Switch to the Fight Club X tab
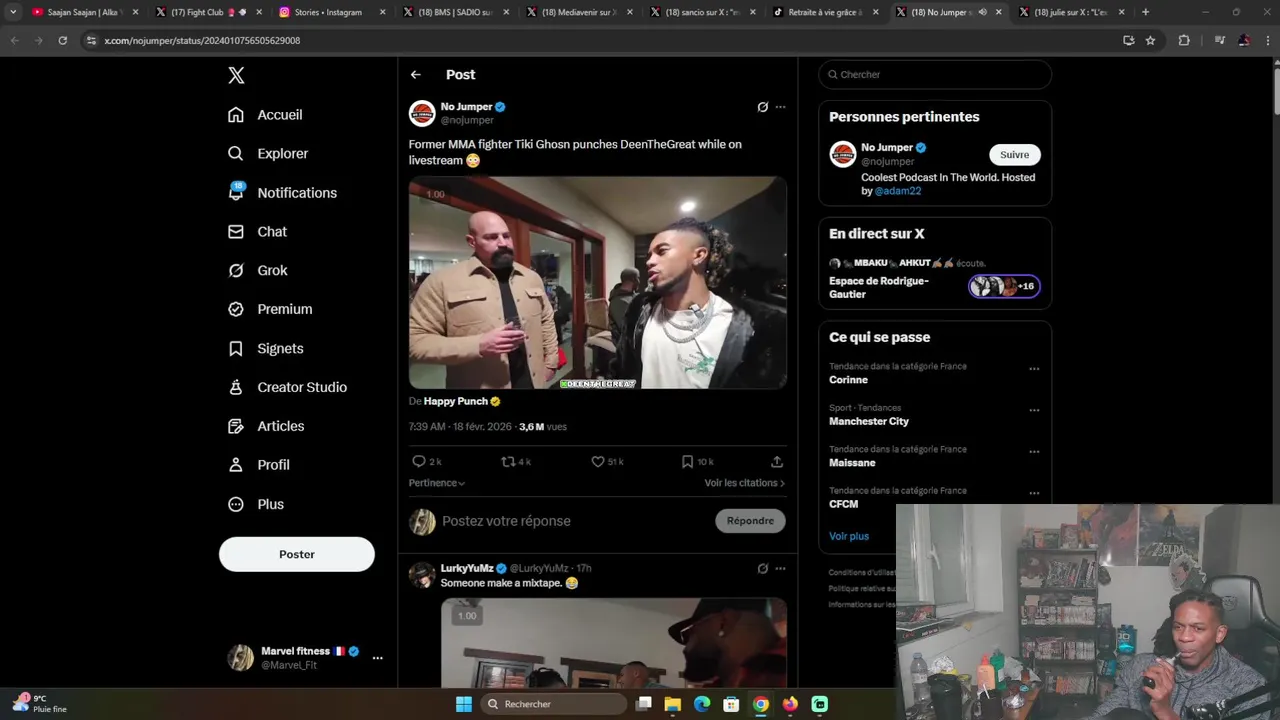 pyautogui.click(x=208, y=12)
